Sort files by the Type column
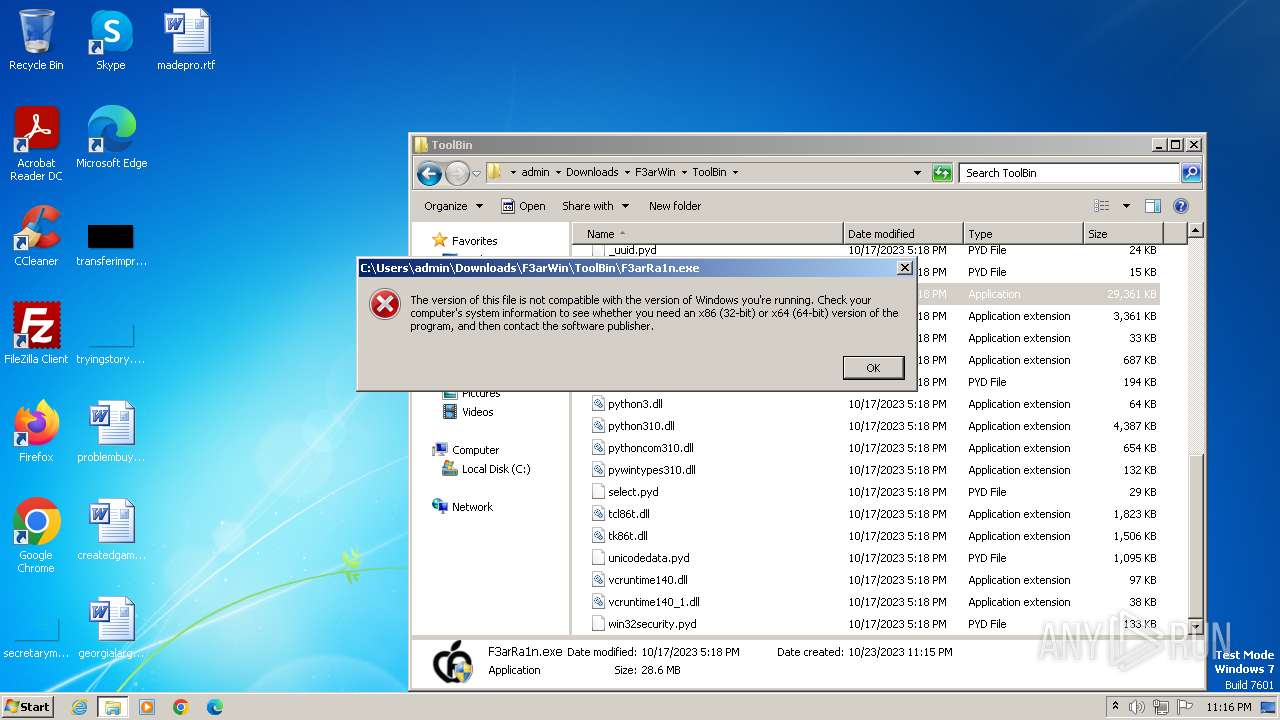Image resolution: width=1280 pixels, height=720 pixels. [1023, 234]
